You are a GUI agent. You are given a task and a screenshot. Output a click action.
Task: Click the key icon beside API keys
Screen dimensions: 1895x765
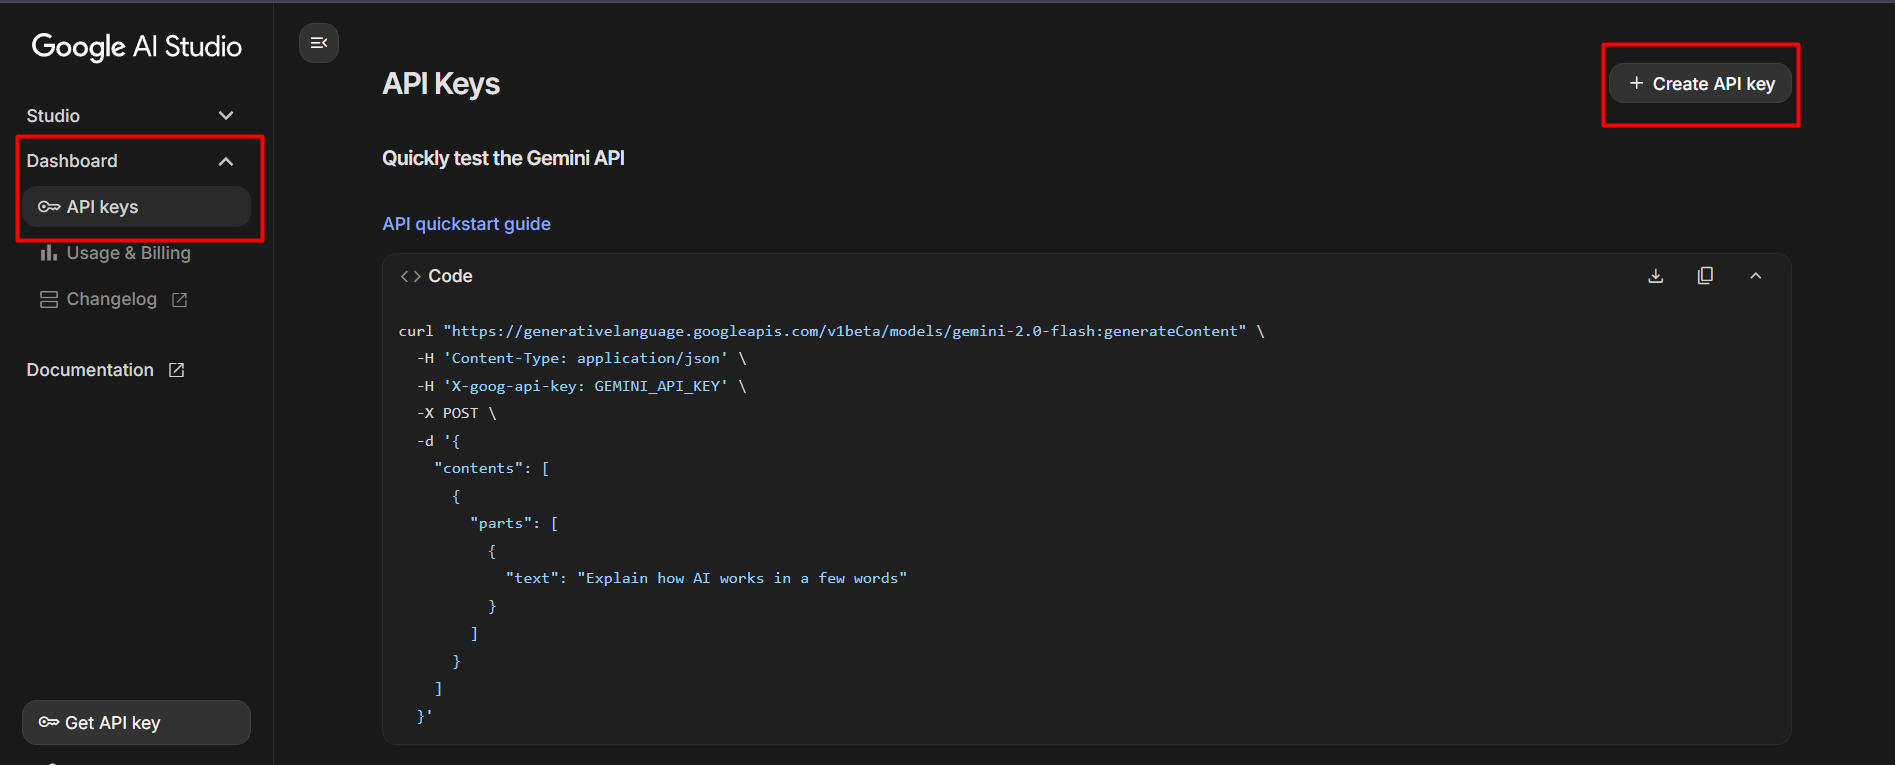pos(49,207)
